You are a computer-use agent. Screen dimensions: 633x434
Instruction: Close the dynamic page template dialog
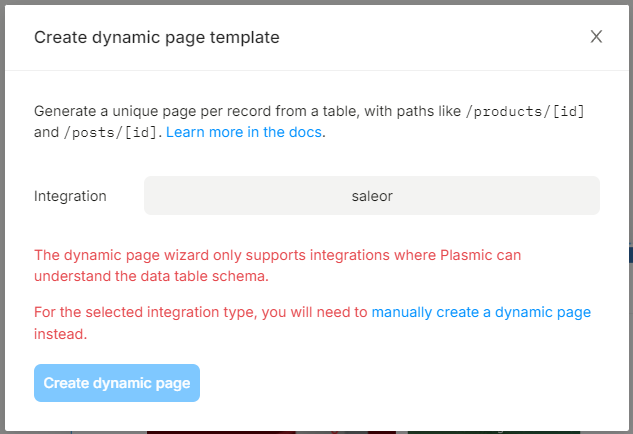[x=596, y=37]
